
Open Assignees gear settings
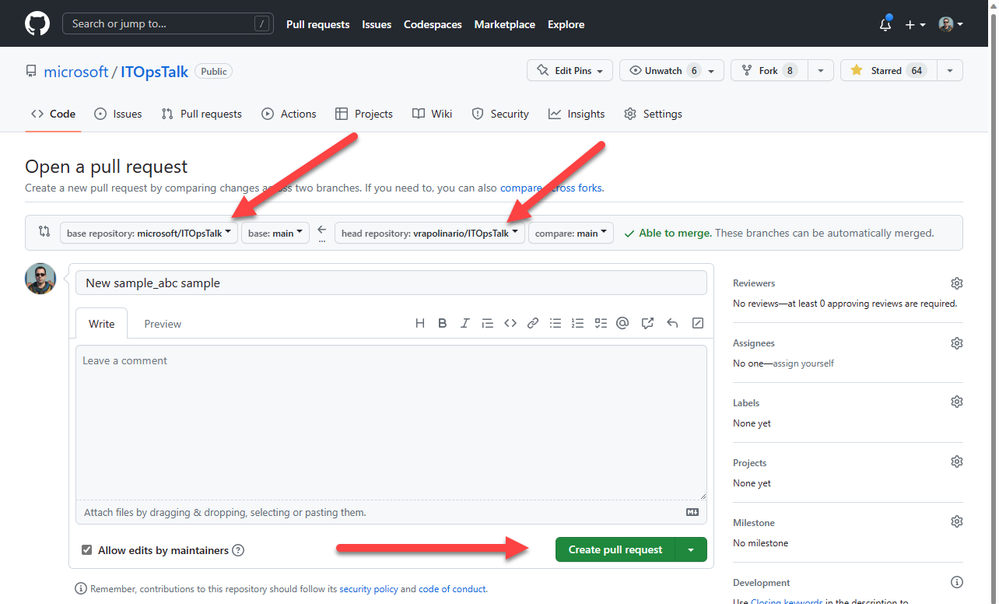pyautogui.click(x=956, y=343)
